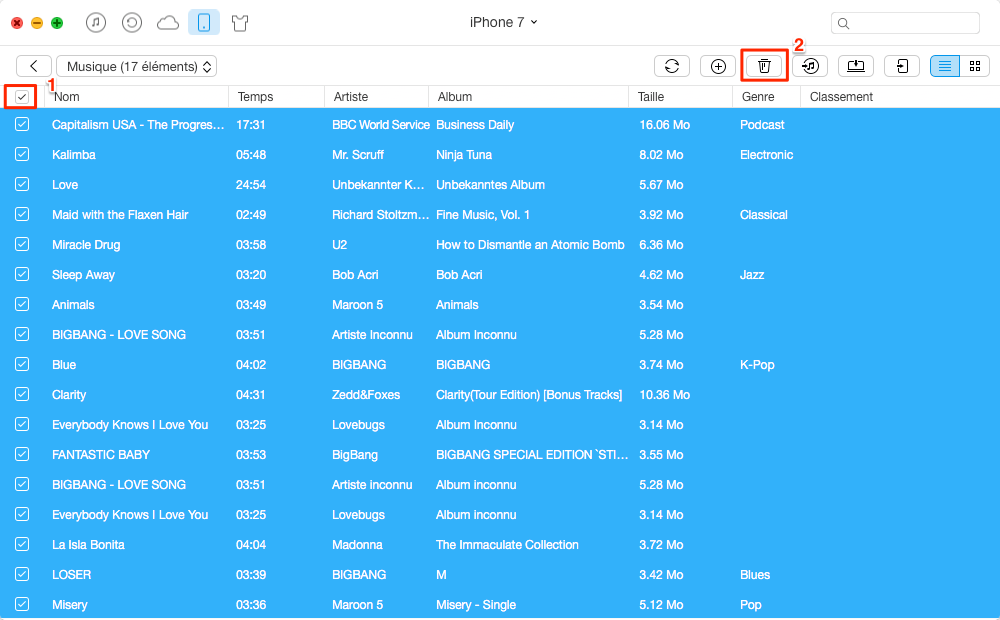The image size is (1000, 620).
Task: Click artist 'U2'
Action: (x=339, y=245)
